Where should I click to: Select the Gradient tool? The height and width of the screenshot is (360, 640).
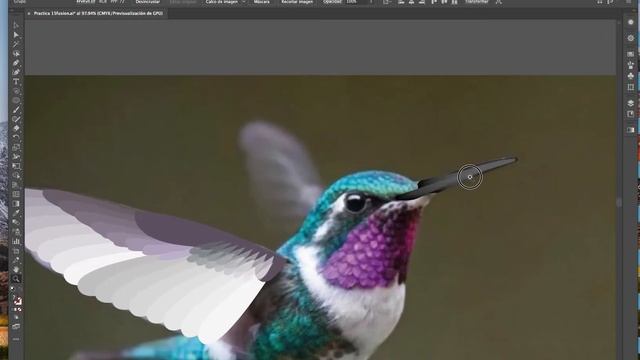click(16, 204)
